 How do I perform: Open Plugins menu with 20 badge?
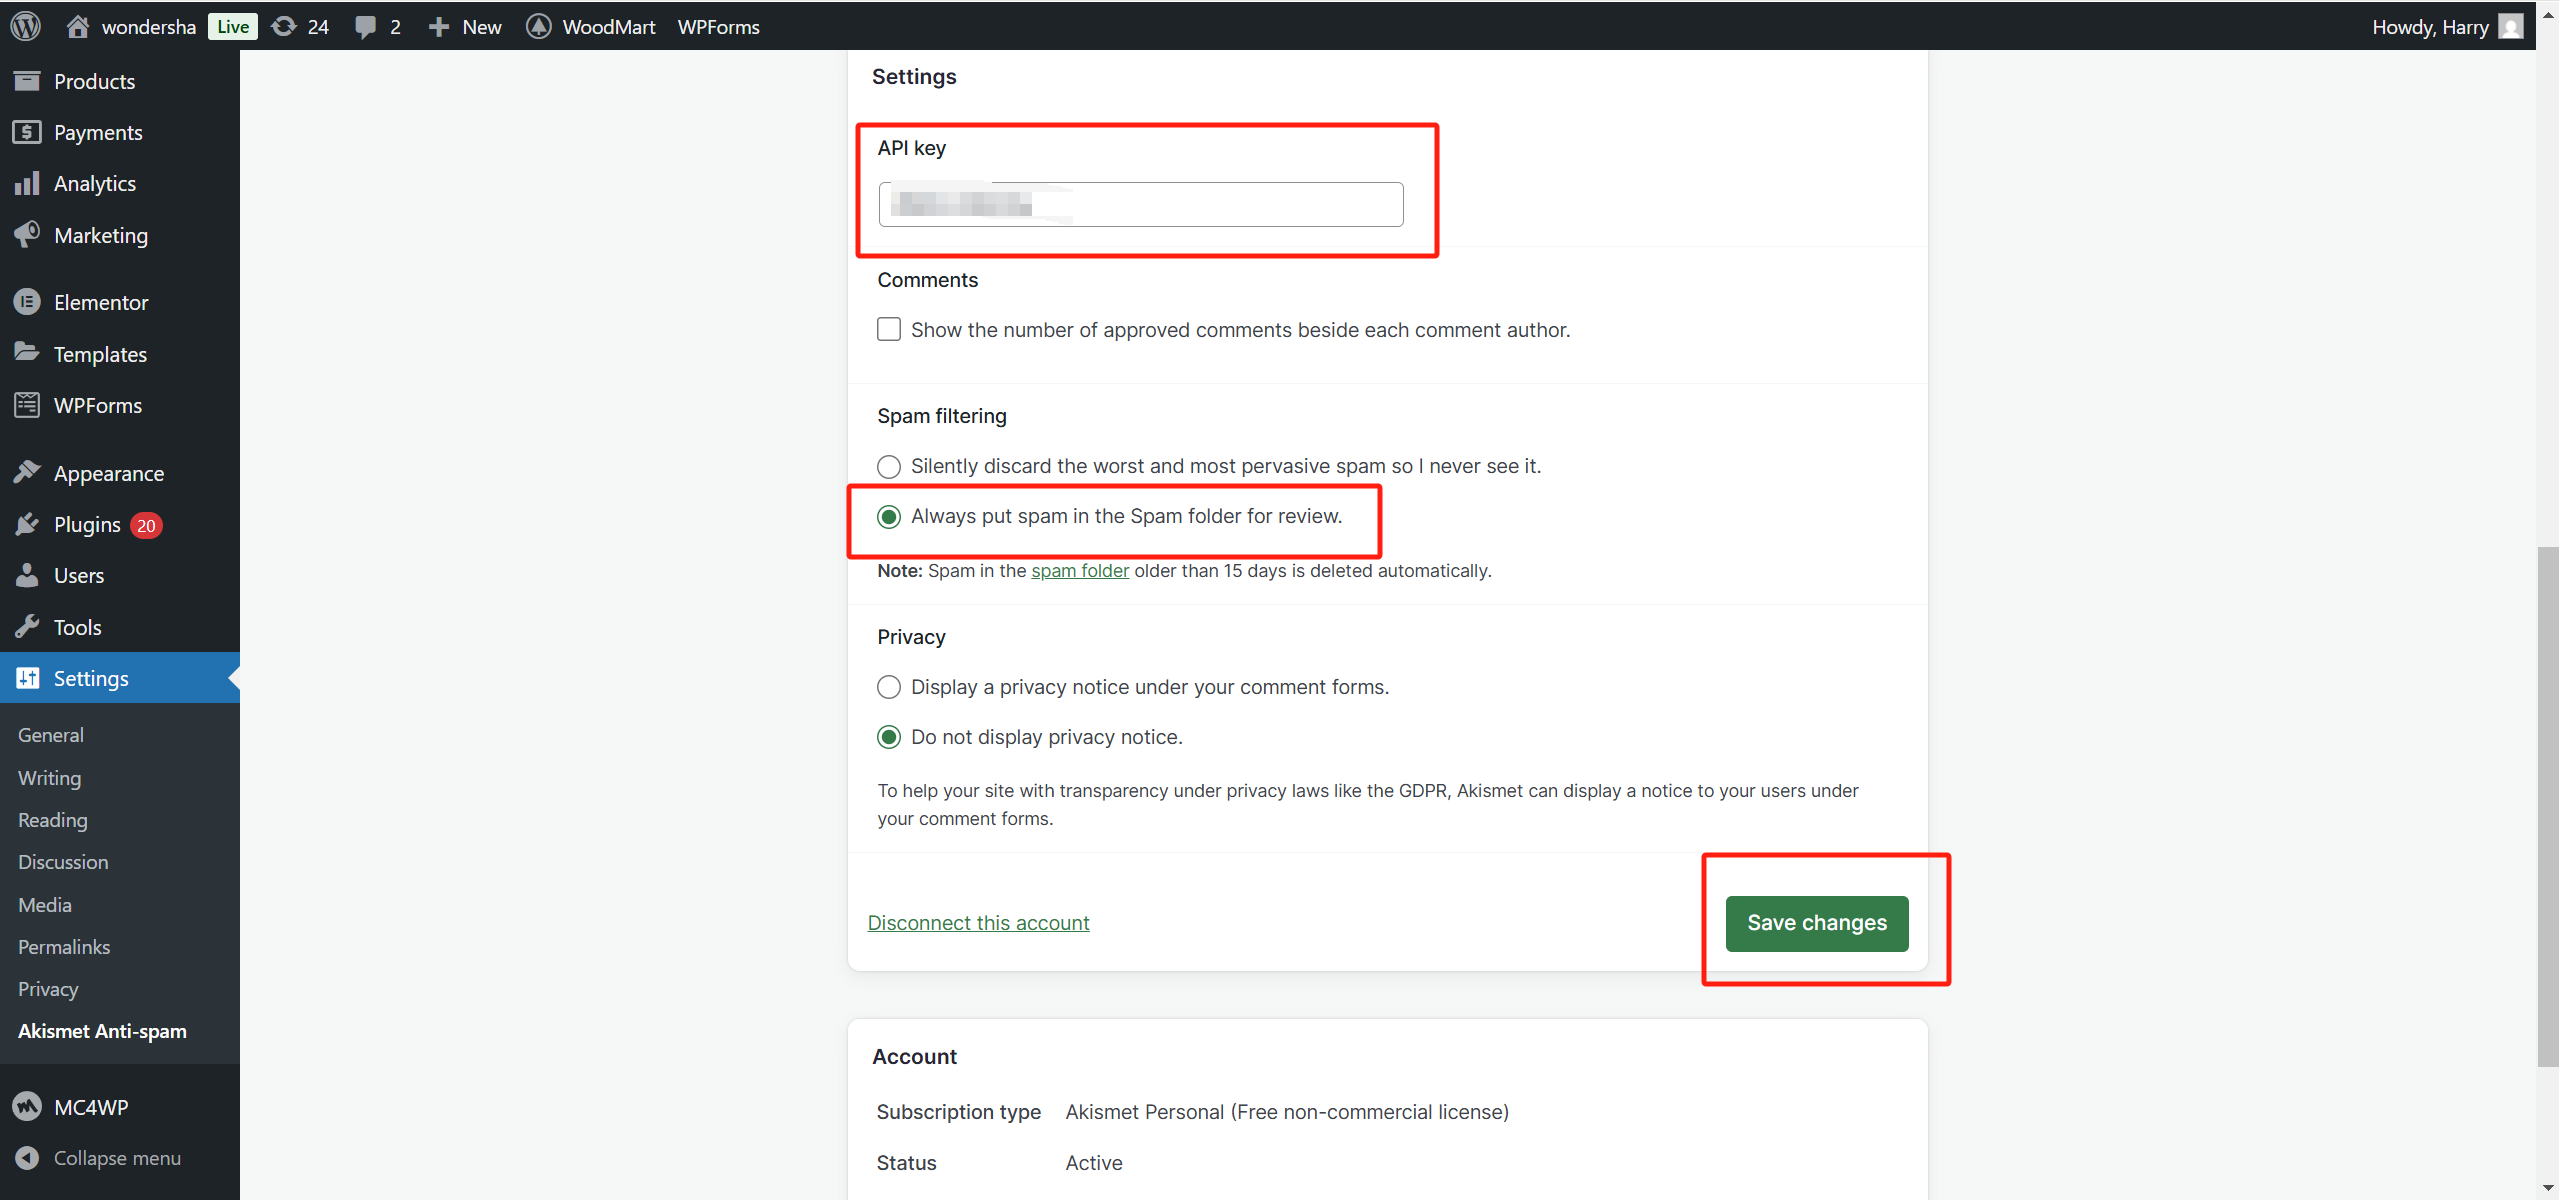[87, 525]
